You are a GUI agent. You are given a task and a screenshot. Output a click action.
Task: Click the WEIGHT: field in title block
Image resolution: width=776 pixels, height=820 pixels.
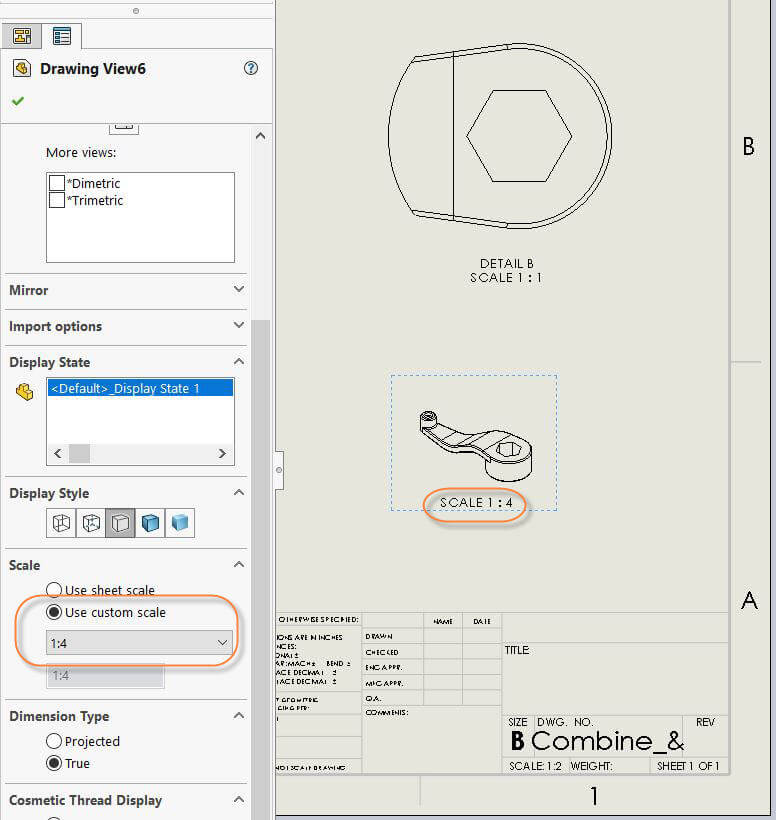[x=591, y=766]
